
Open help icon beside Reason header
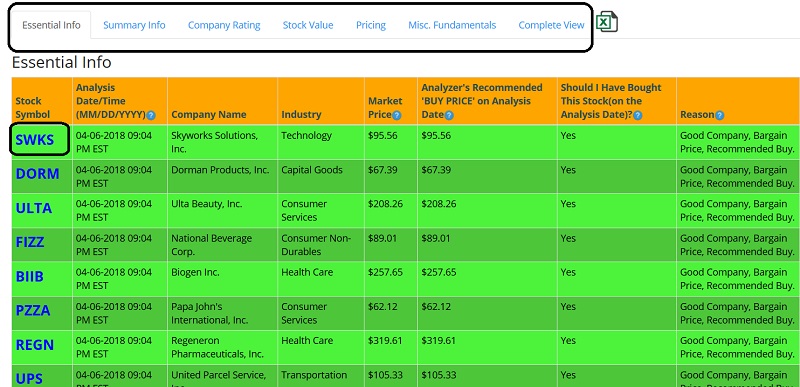tap(719, 115)
